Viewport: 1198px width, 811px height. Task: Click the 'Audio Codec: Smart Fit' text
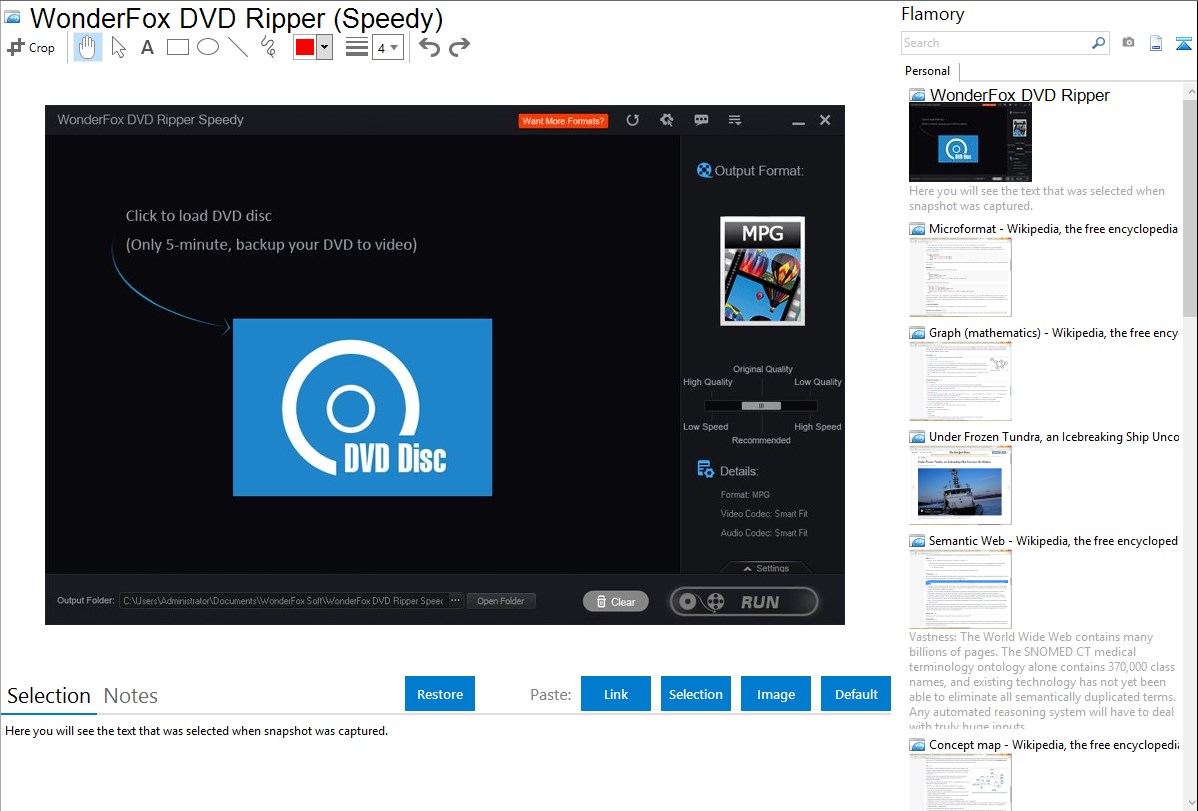pyautogui.click(x=764, y=533)
